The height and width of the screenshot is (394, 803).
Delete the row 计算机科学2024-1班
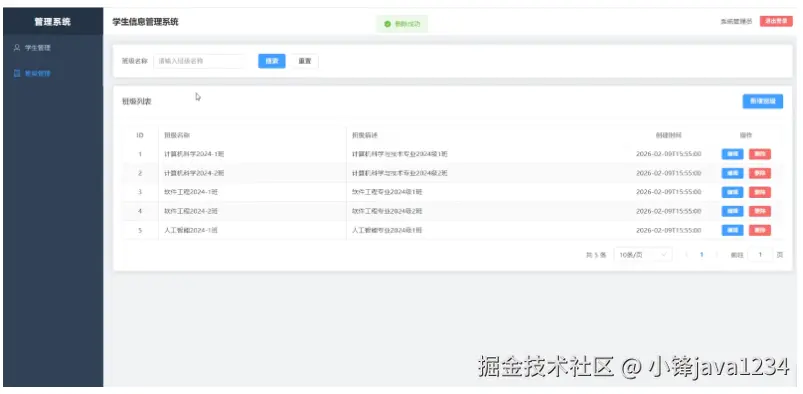759,154
